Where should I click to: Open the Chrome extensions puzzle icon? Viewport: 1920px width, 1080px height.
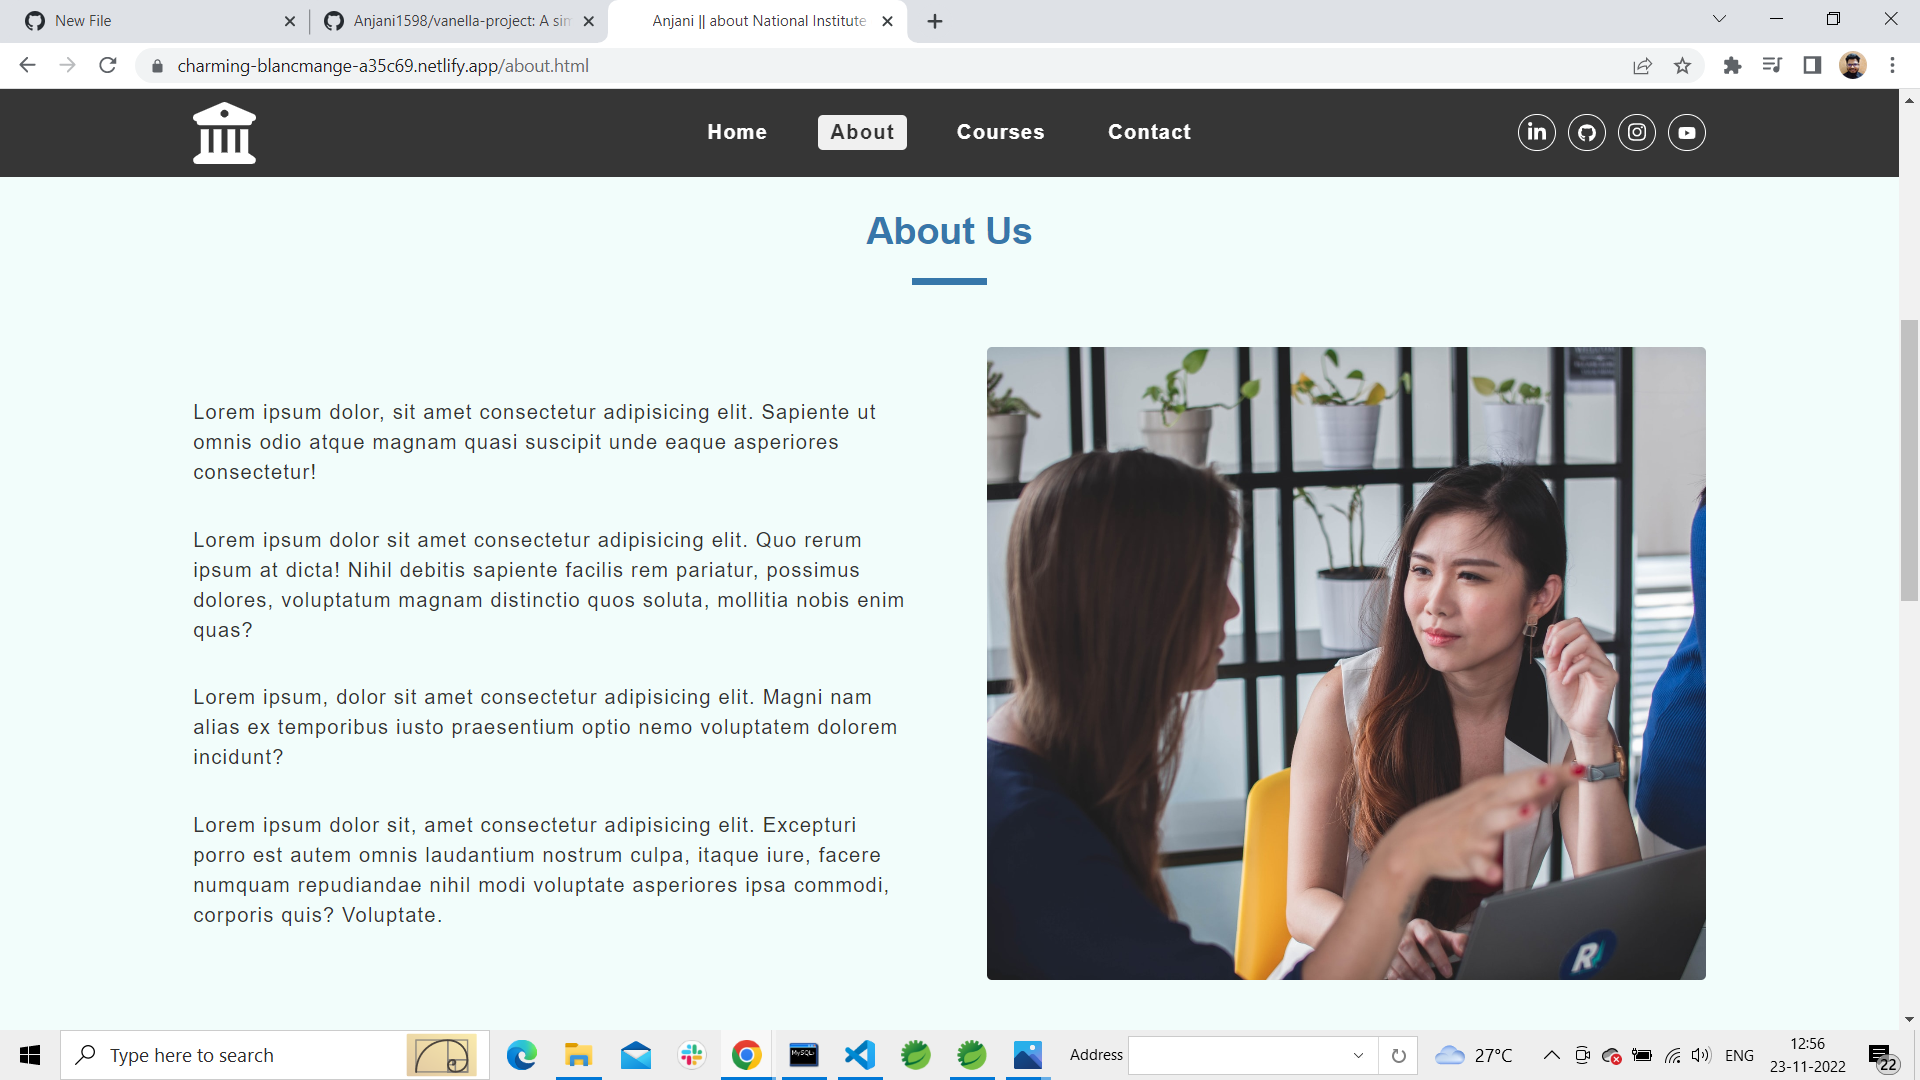(1732, 66)
